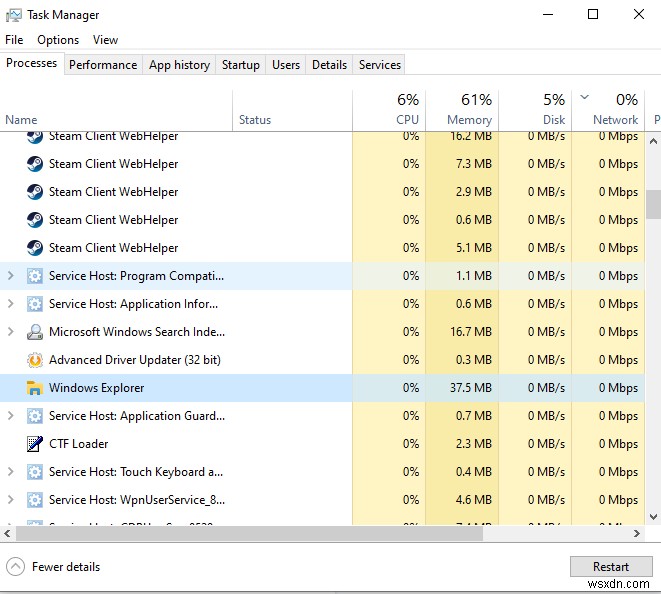Sort by the Status column header
The height and width of the screenshot is (594, 661).
[x=292, y=110]
